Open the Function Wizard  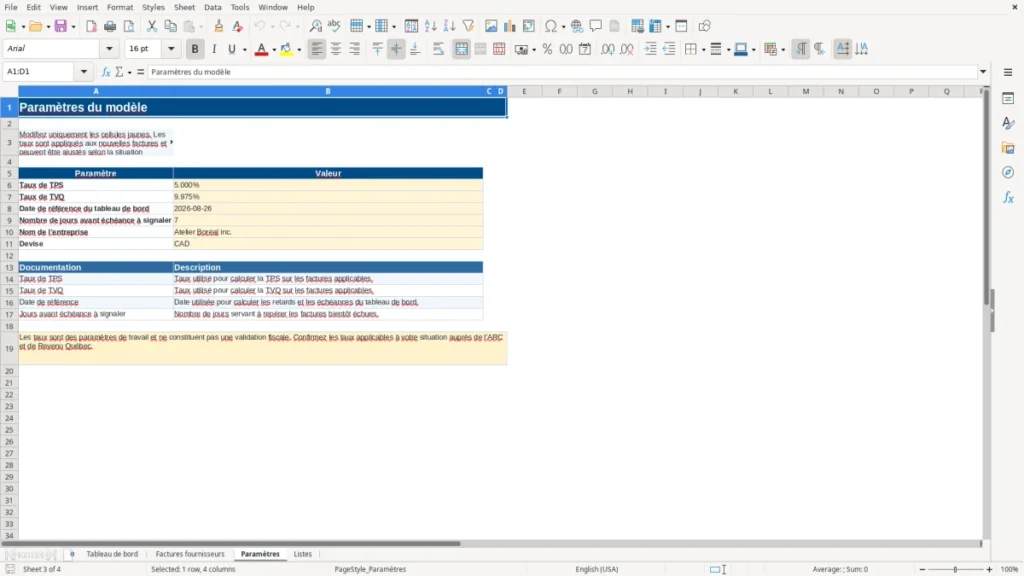106,72
